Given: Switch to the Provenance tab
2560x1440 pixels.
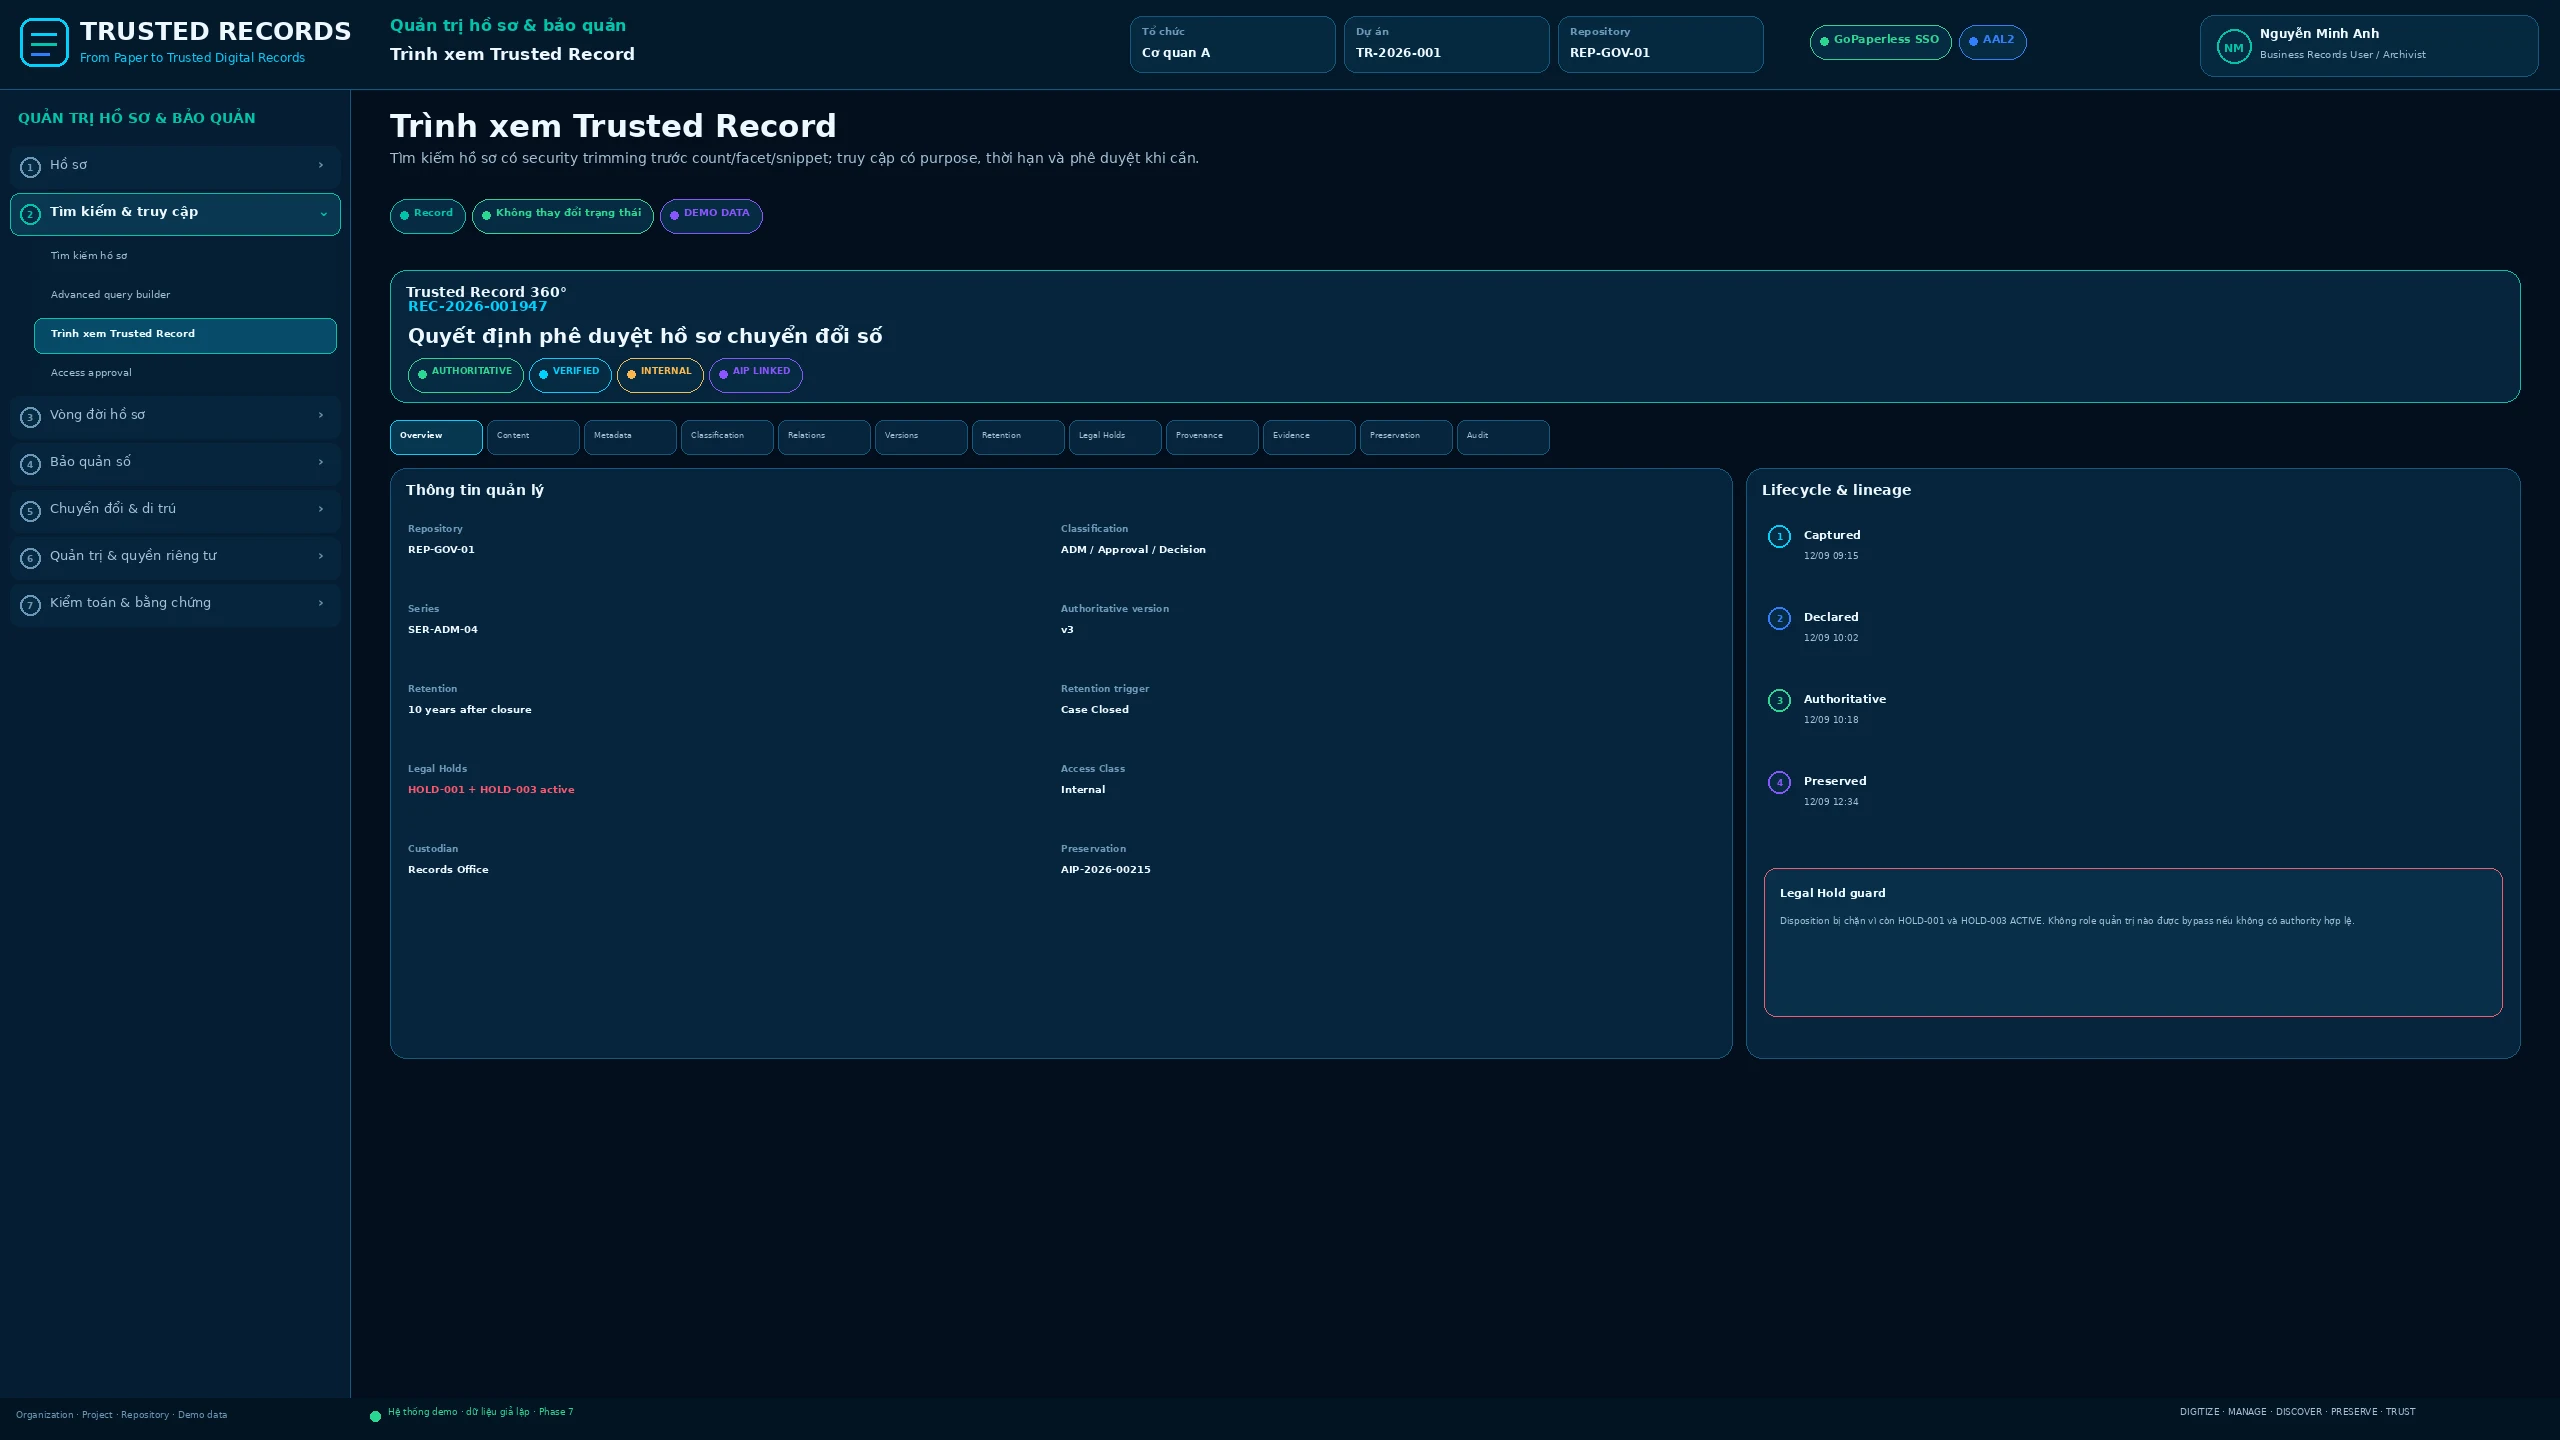Looking at the screenshot, I should point(1212,437).
